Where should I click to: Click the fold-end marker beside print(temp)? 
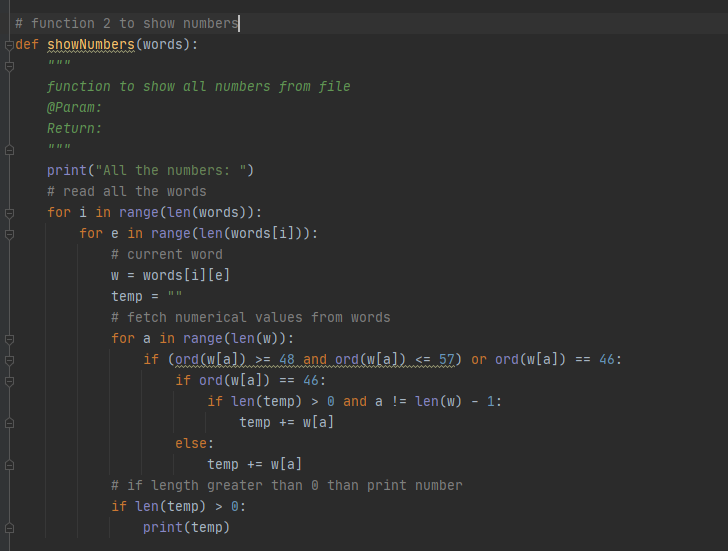(9, 528)
